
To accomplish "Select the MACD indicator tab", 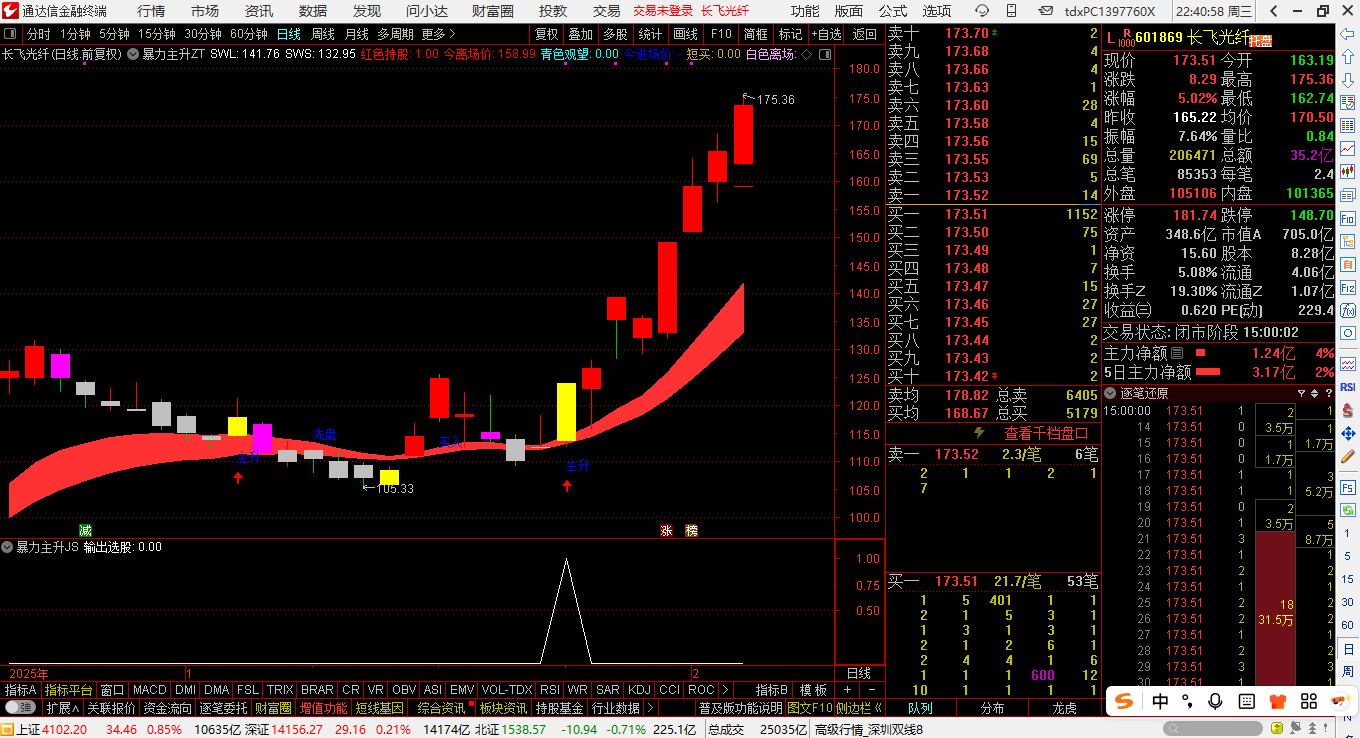I will pos(150,690).
